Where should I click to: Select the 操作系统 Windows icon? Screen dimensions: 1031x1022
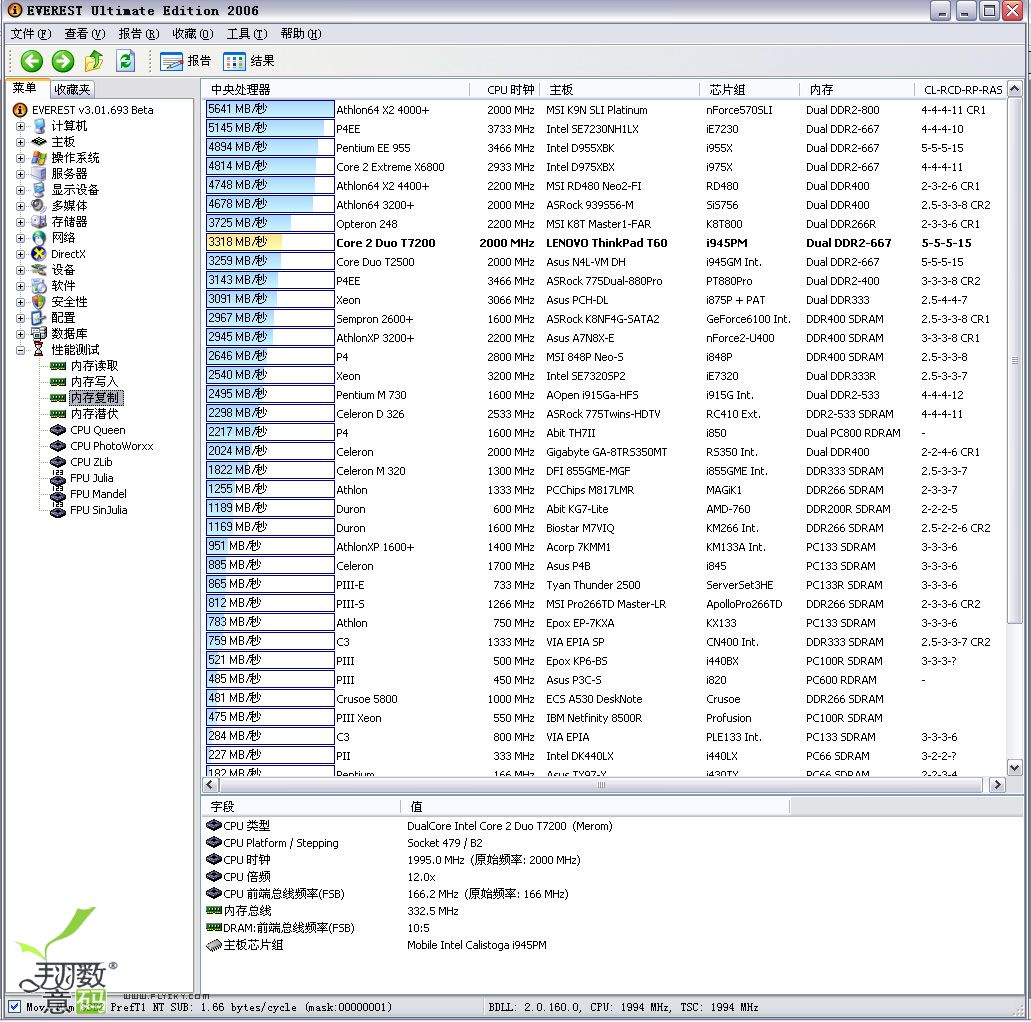click(x=39, y=158)
